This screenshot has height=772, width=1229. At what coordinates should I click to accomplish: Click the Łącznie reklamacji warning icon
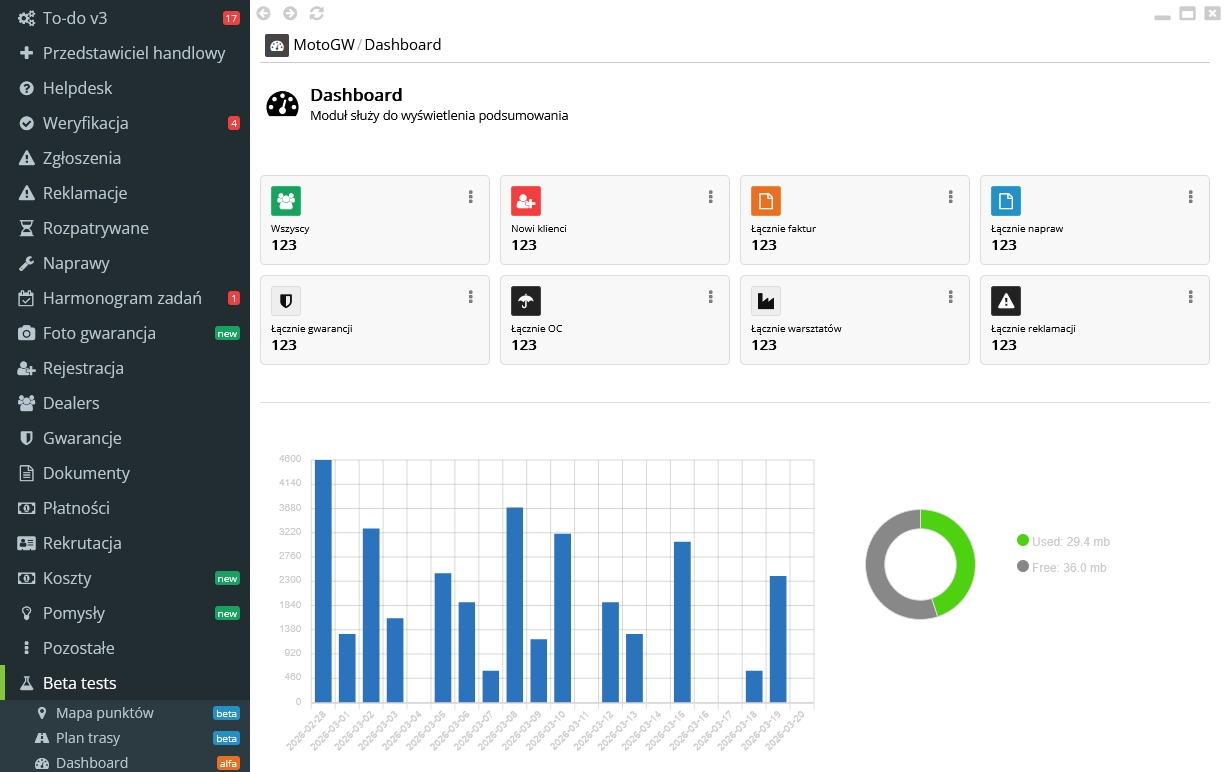click(x=1006, y=301)
